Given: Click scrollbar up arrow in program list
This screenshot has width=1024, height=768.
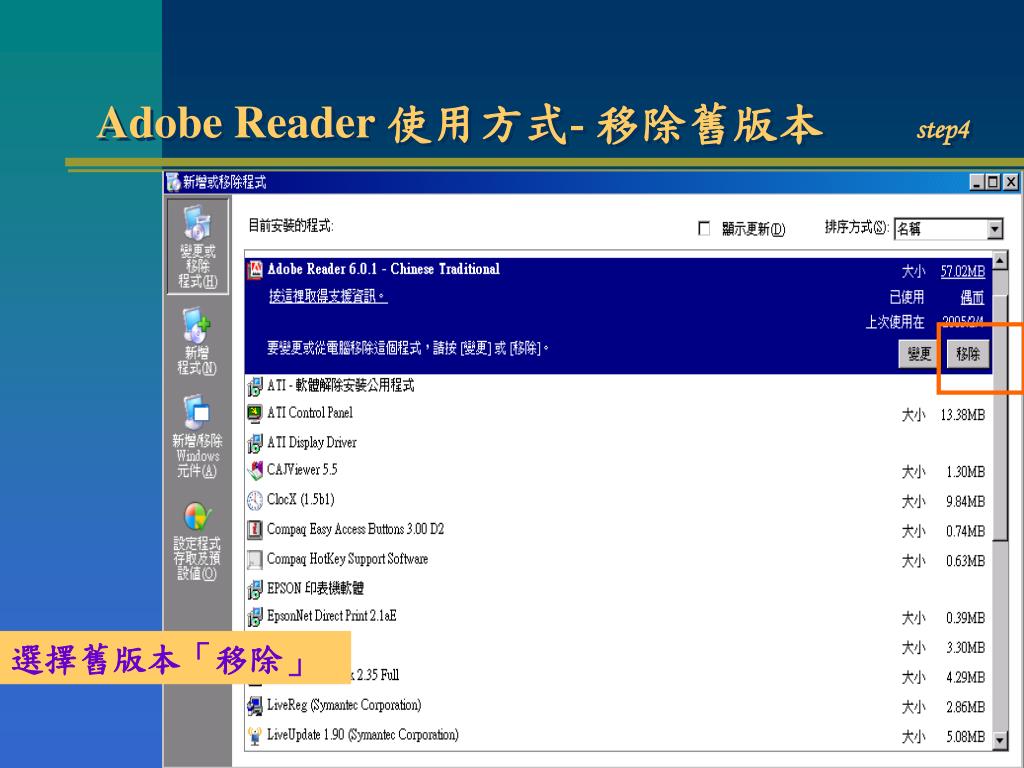Looking at the screenshot, I should click(1000, 260).
